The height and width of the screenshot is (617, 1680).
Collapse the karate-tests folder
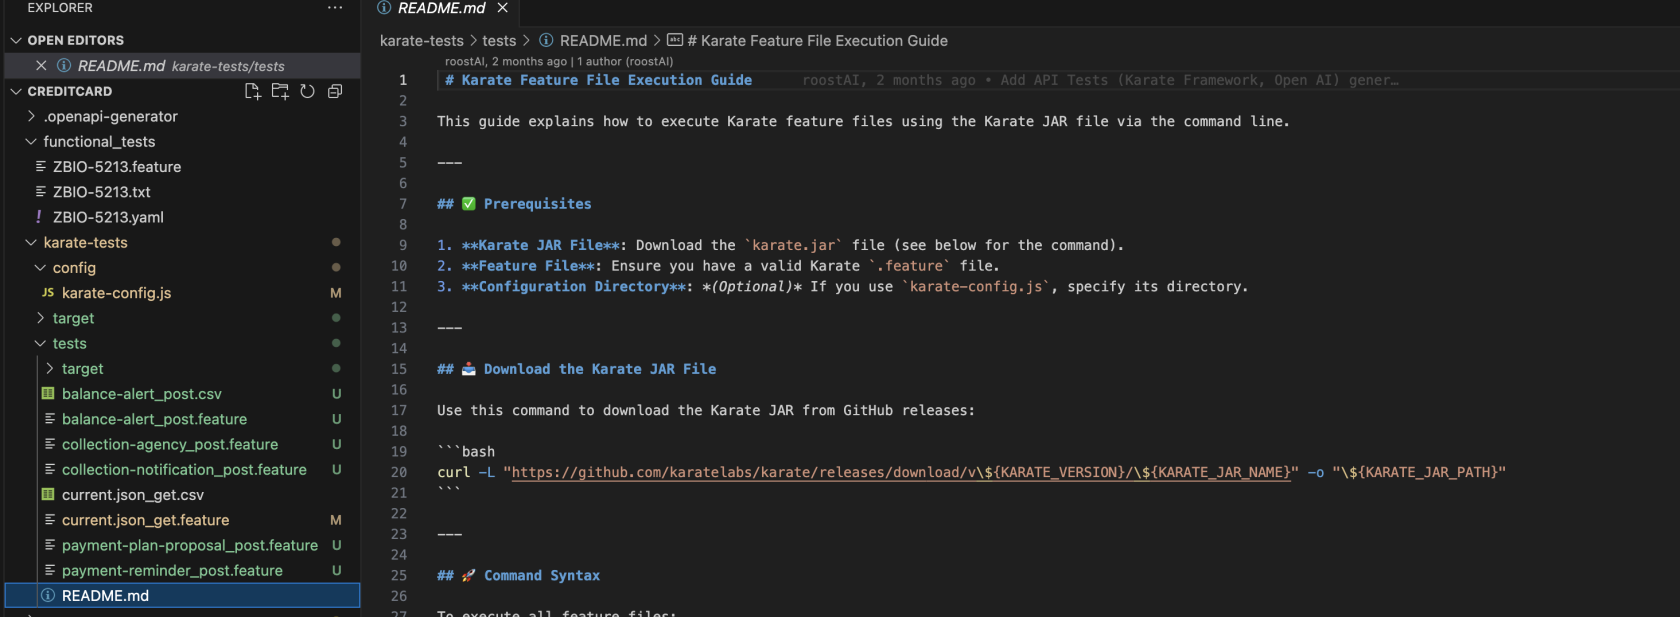(31, 243)
